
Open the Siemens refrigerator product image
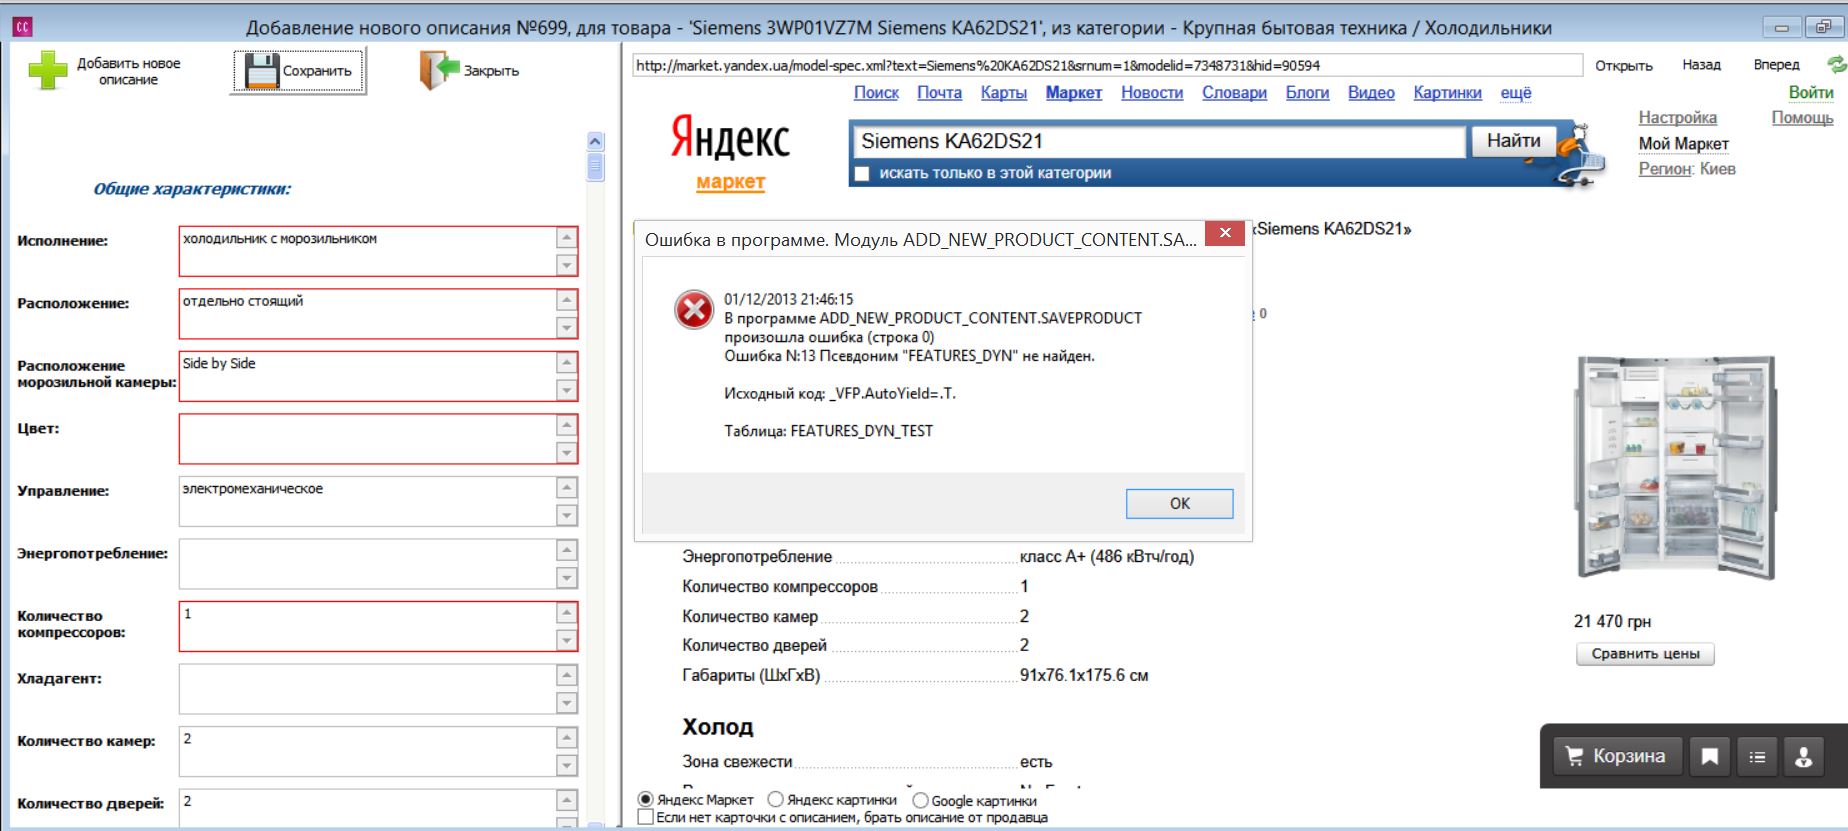pyautogui.click(x=1676, y=467)
